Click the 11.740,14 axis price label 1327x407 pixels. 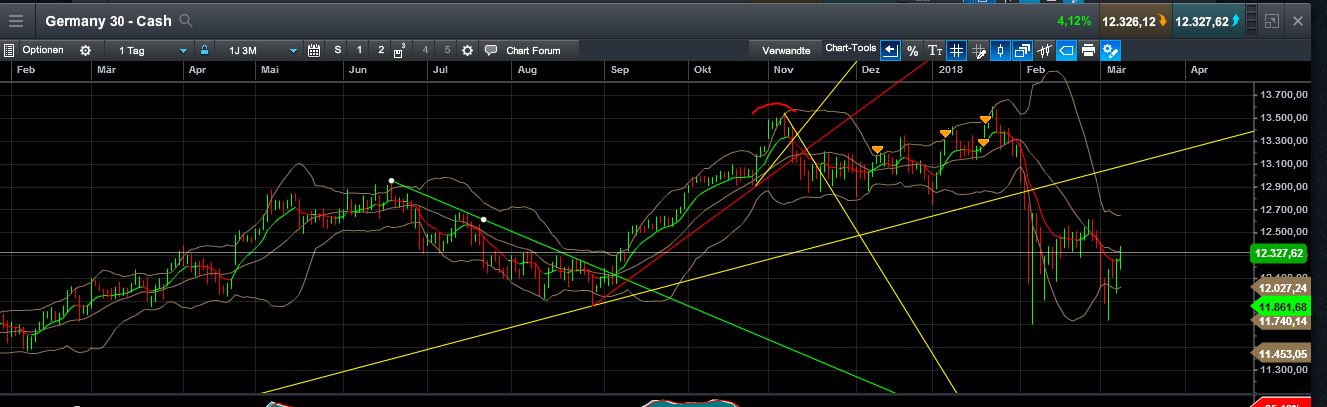pyautogui.click(x=1281, y=321)
